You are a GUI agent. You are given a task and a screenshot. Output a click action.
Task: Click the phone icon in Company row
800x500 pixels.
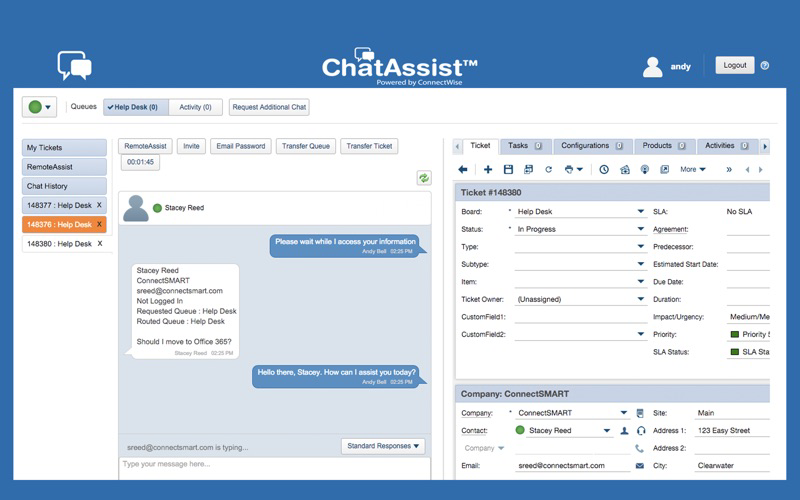(x=639, y=448)
